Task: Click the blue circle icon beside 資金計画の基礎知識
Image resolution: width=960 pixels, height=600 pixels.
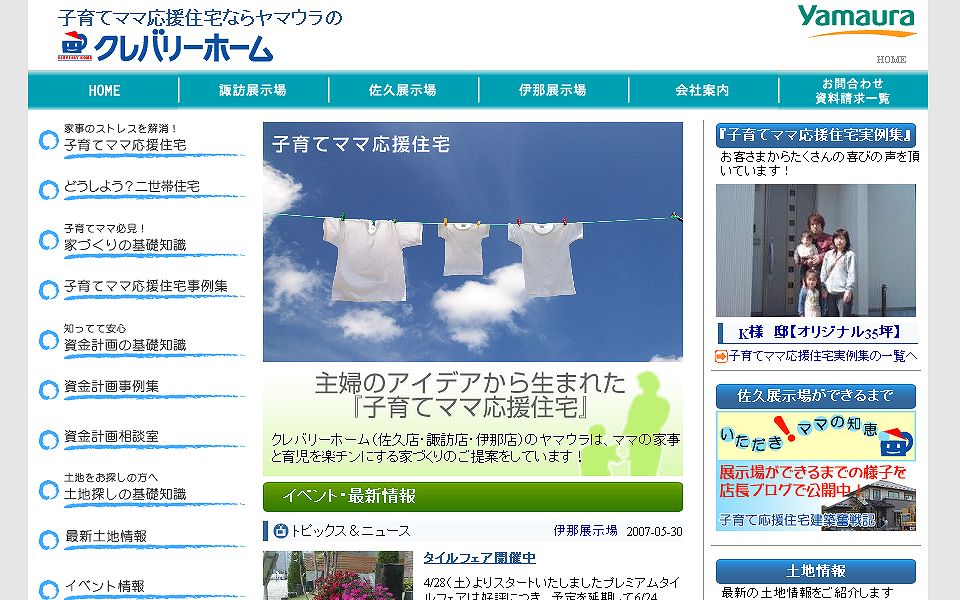Action: [48, 340]
